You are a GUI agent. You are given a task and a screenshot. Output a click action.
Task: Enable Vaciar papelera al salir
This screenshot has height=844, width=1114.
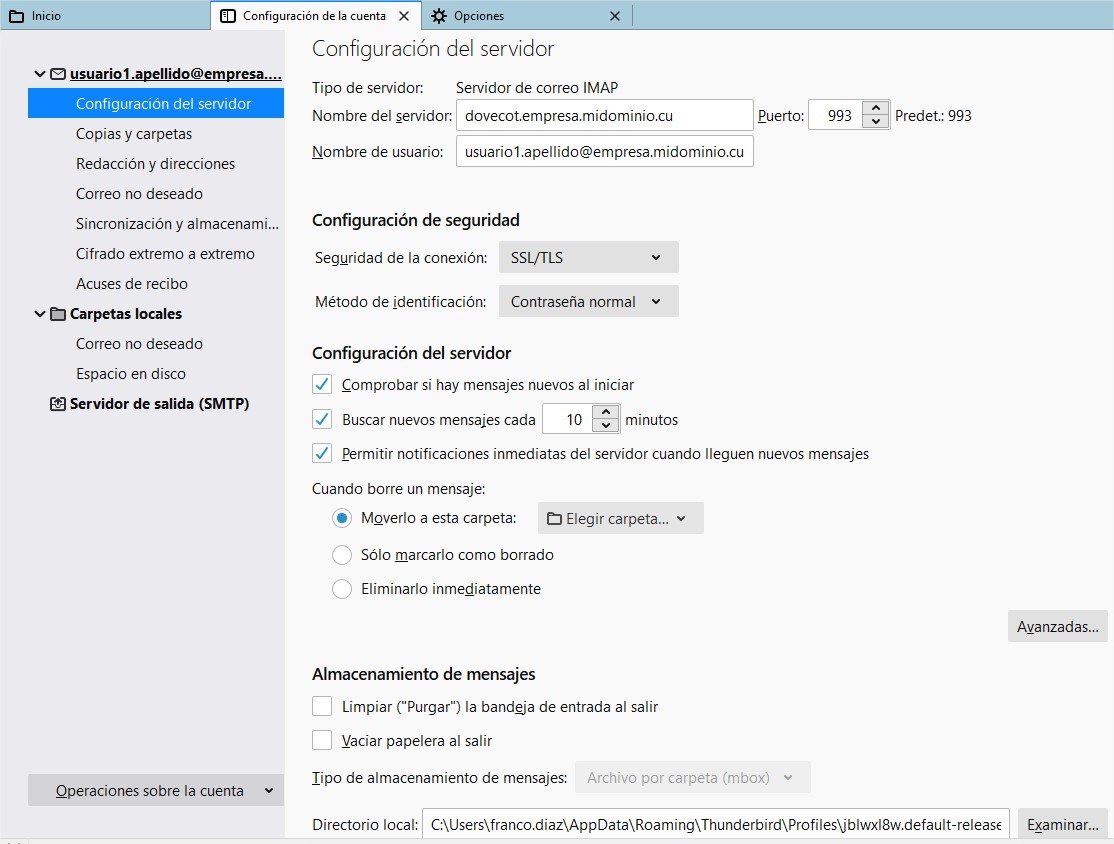click(322, 740)
